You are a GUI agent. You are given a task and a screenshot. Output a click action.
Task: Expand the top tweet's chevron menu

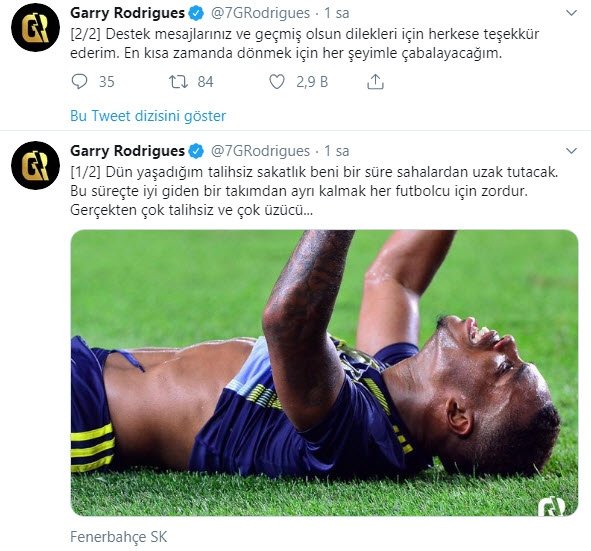pos(571,13)
